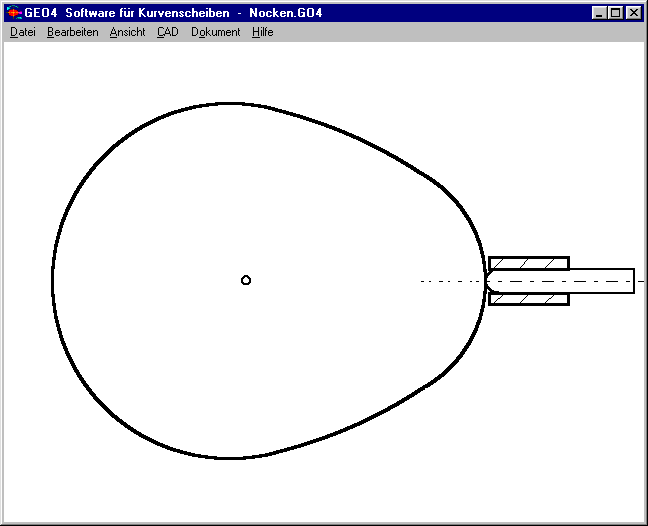Open the Ansicht menu
The image size is (648, 526).
(127, 32)
